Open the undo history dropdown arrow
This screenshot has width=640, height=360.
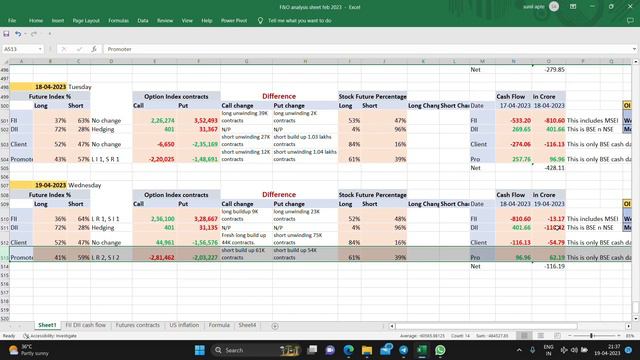25,34
